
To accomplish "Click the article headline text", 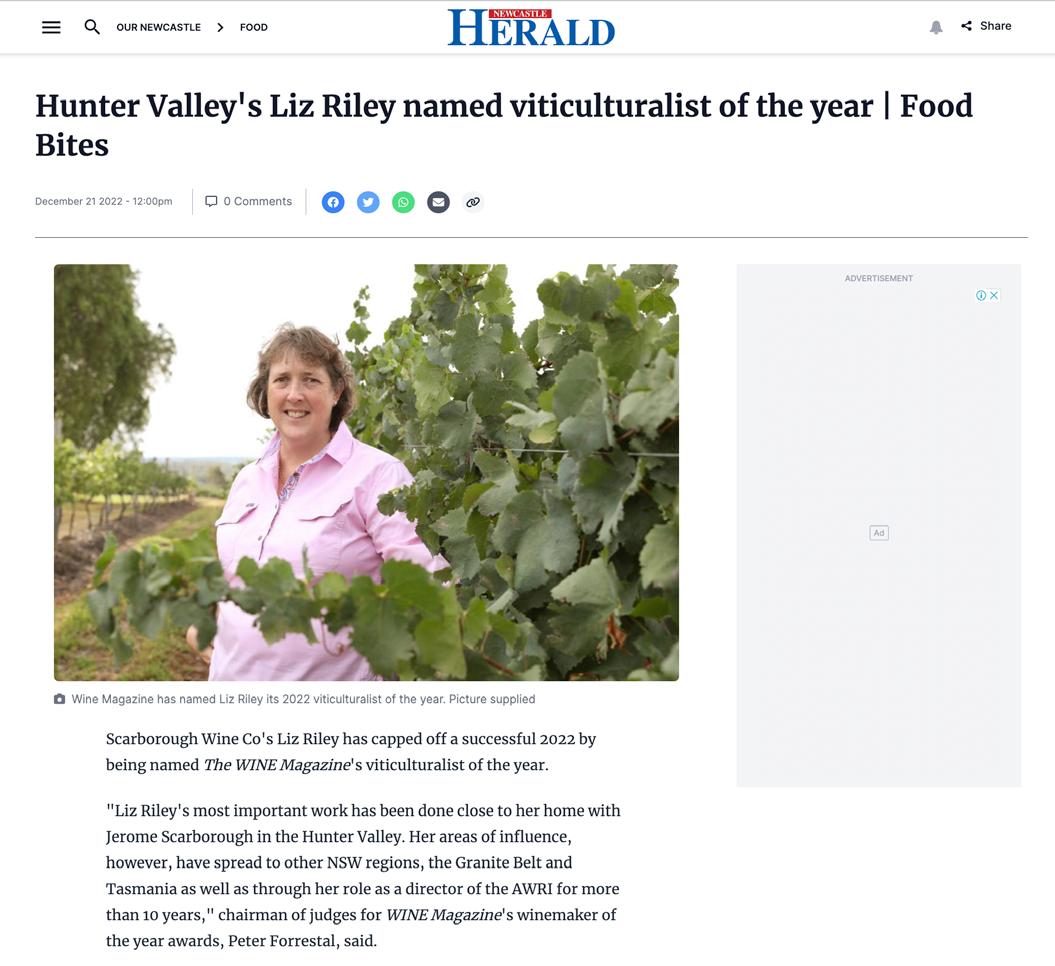I will click(x=504, y=125).
